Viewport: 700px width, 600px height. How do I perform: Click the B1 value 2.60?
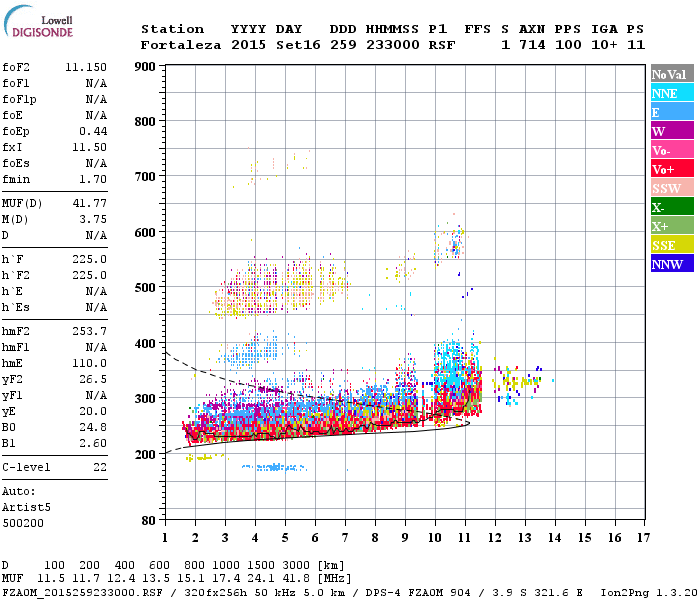pyautogui.click(x=93, y=444)
